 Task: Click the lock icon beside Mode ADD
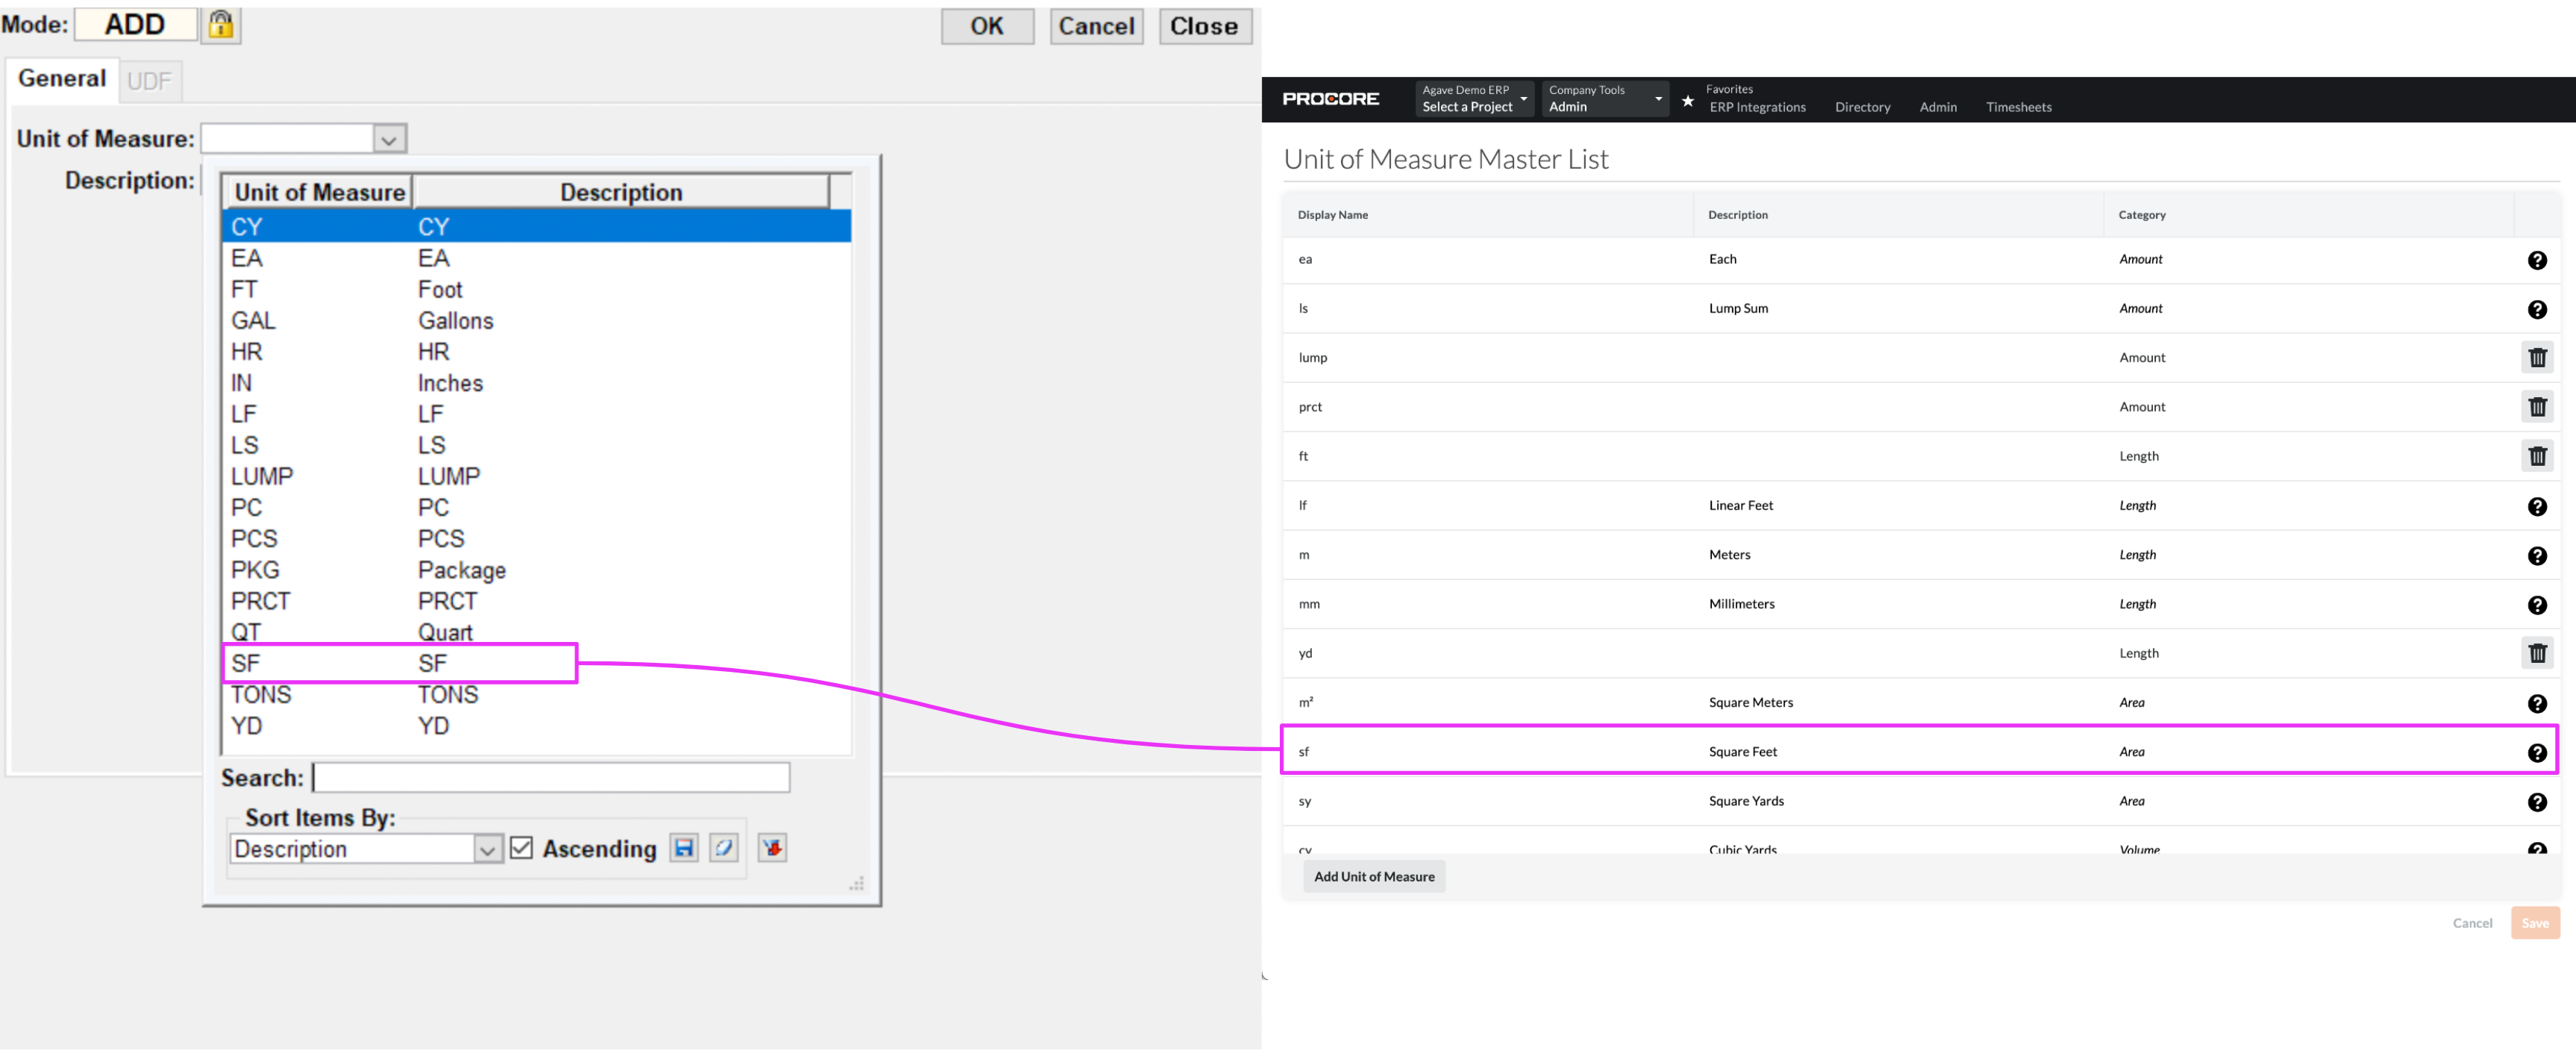point(221,24)
